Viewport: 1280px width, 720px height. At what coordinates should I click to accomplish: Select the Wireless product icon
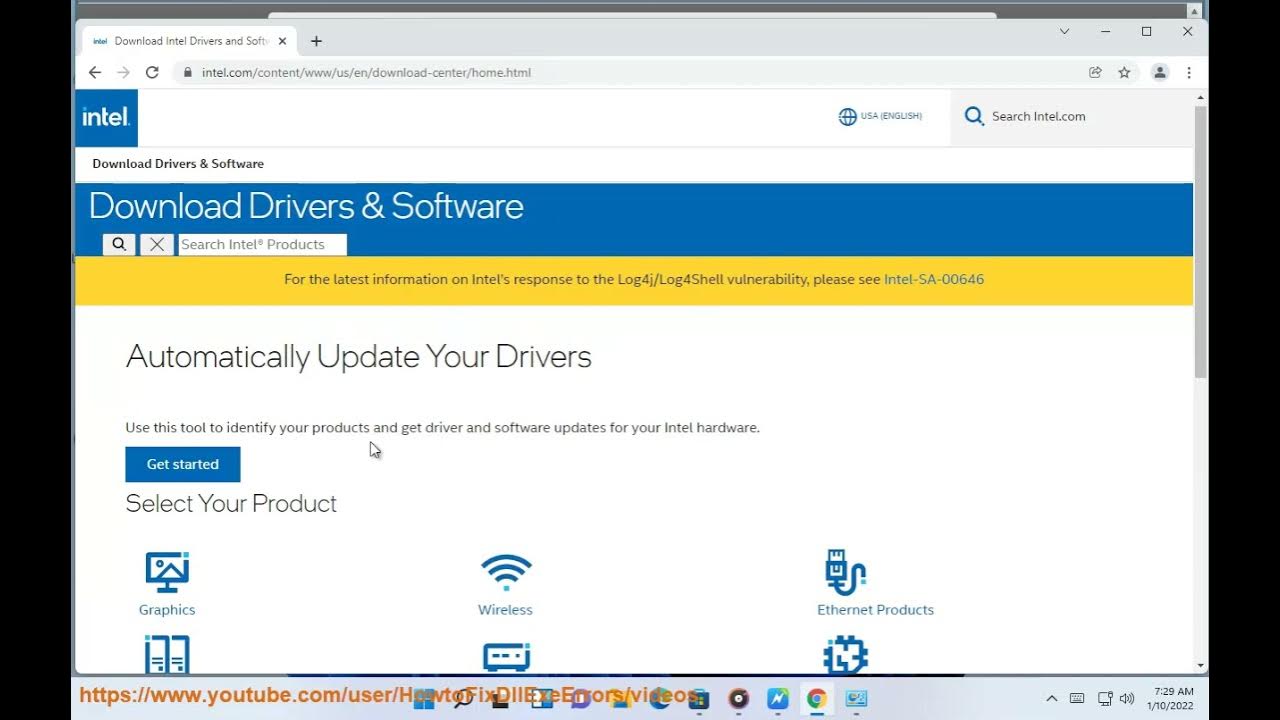point(506,572)
